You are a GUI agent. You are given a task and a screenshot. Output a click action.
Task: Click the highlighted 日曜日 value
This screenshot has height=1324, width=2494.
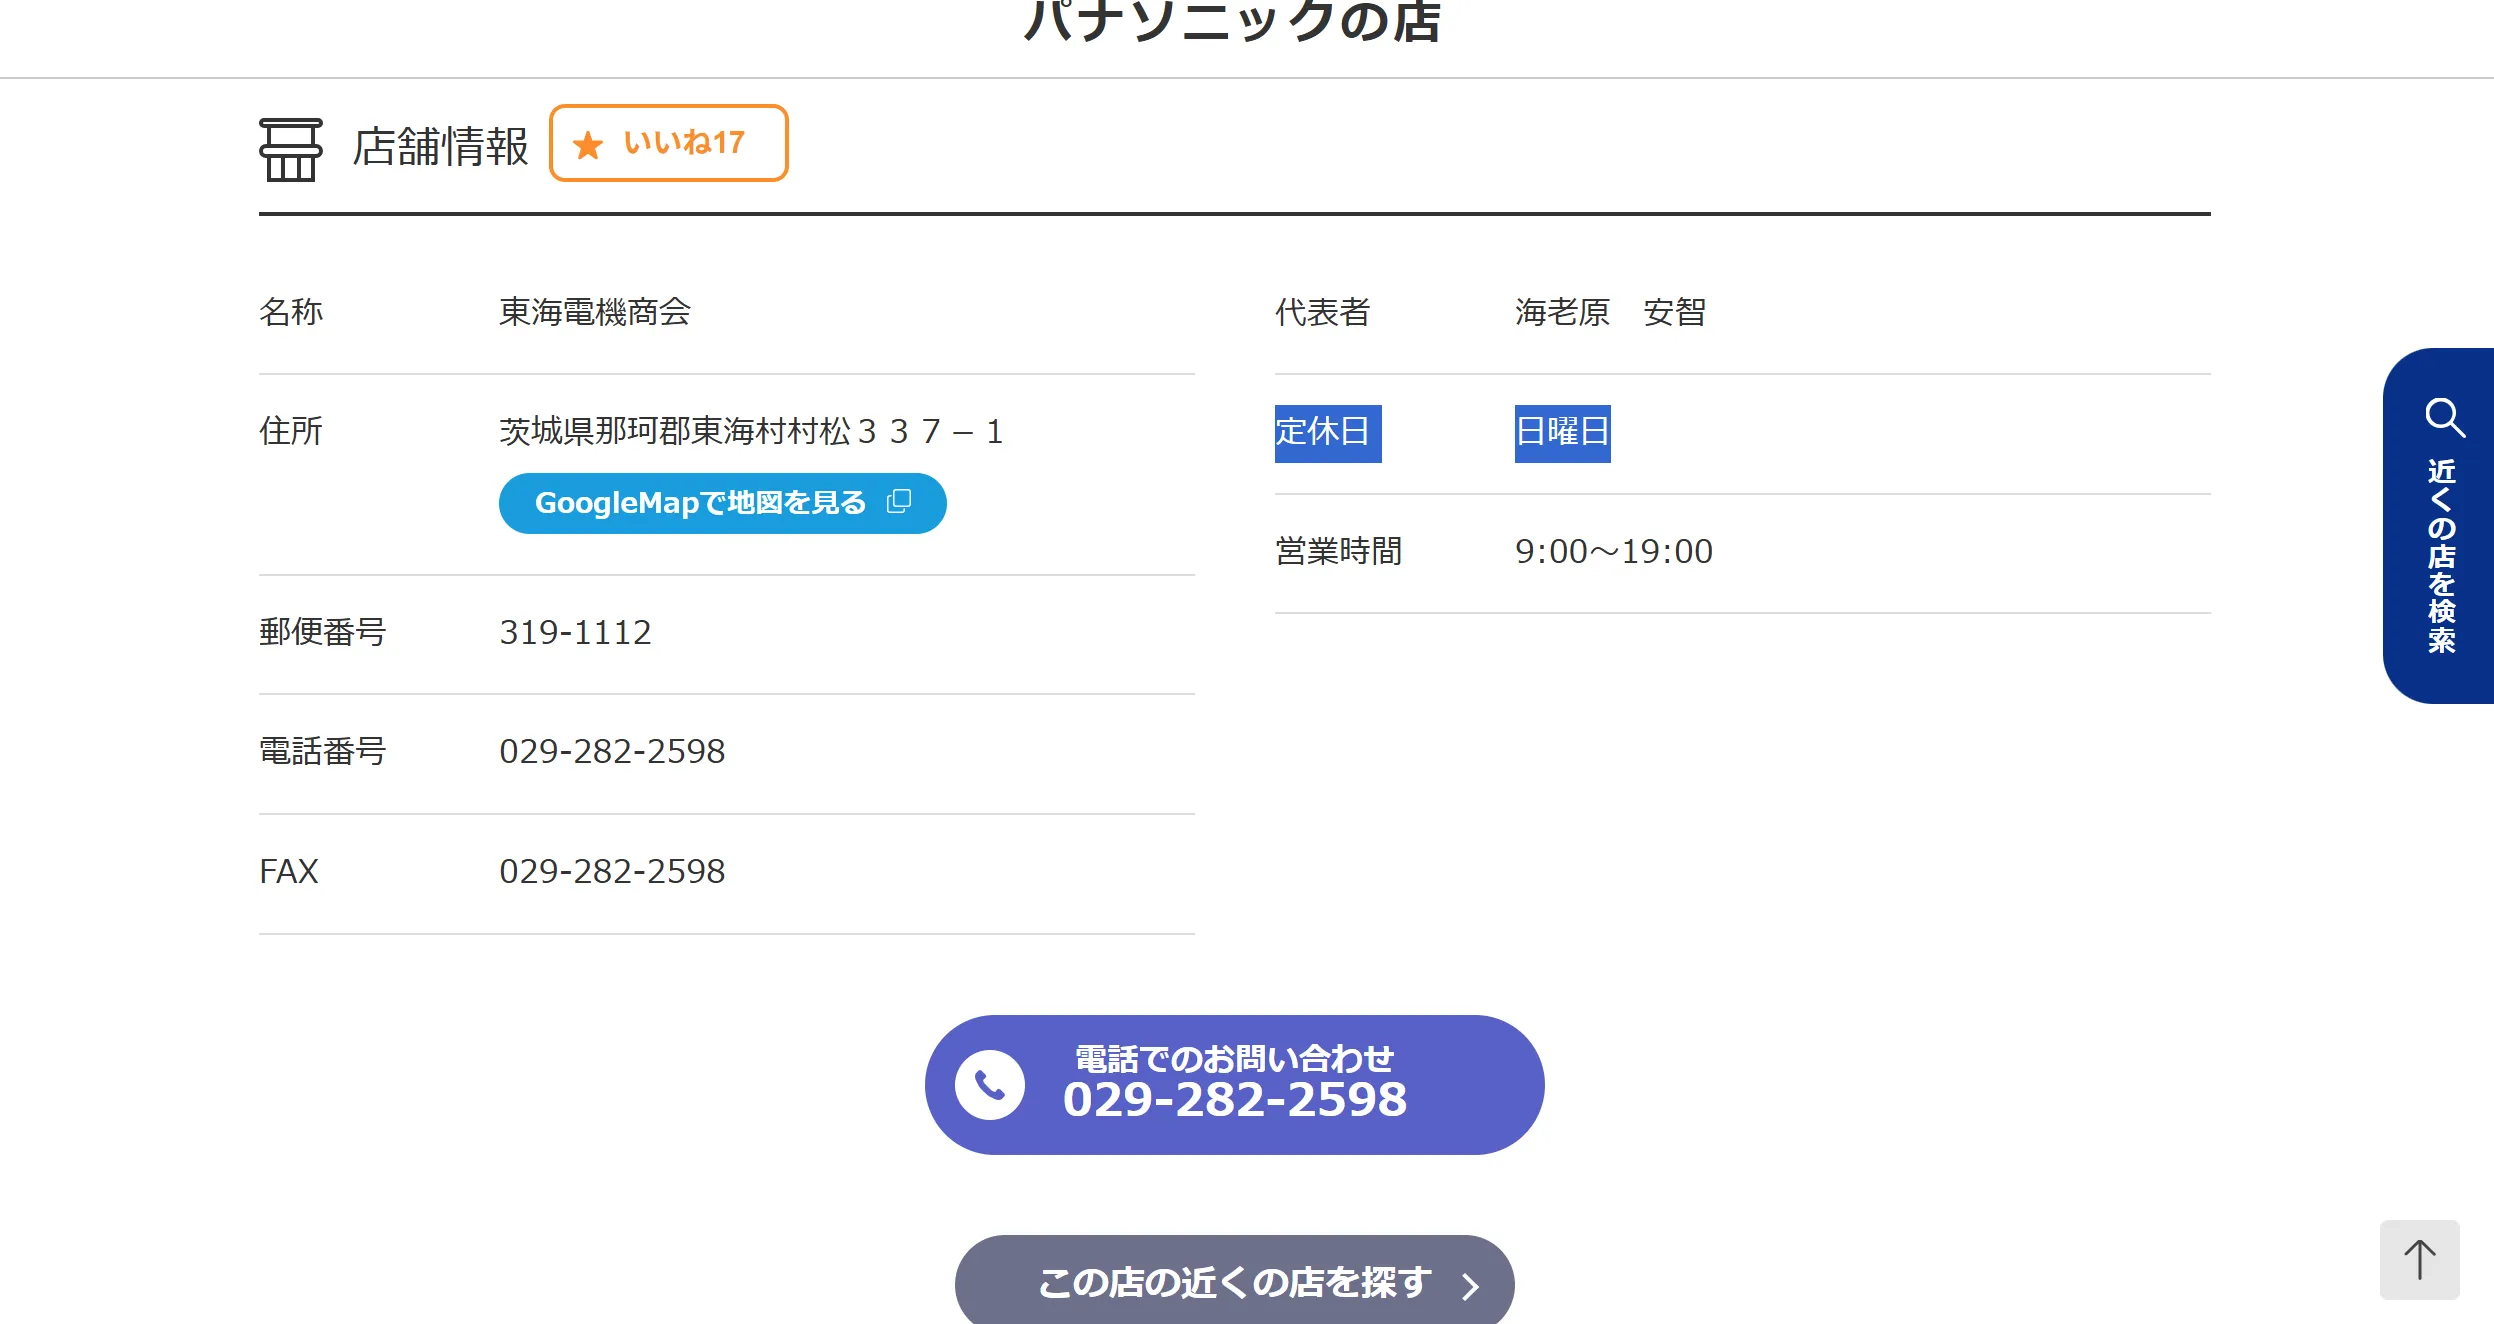click(x=1562, y=433)
